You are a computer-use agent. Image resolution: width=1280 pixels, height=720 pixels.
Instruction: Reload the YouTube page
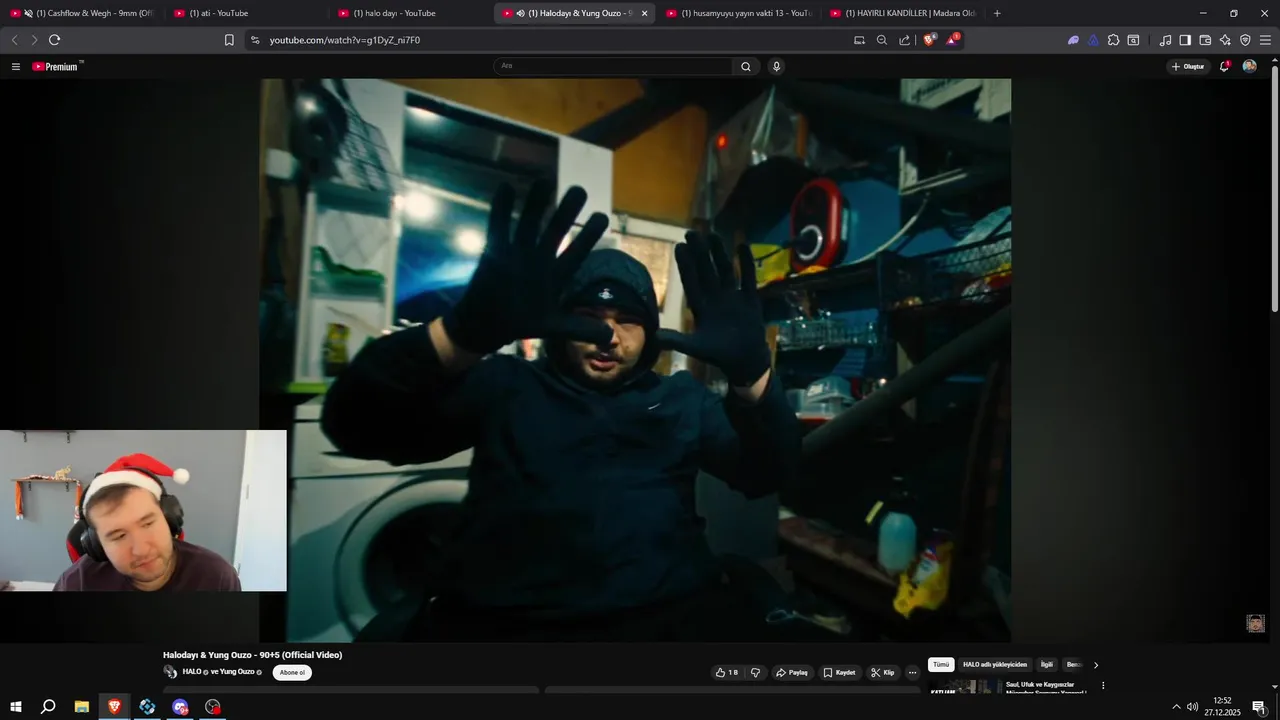pyautogui.click(x=54, y=40)
